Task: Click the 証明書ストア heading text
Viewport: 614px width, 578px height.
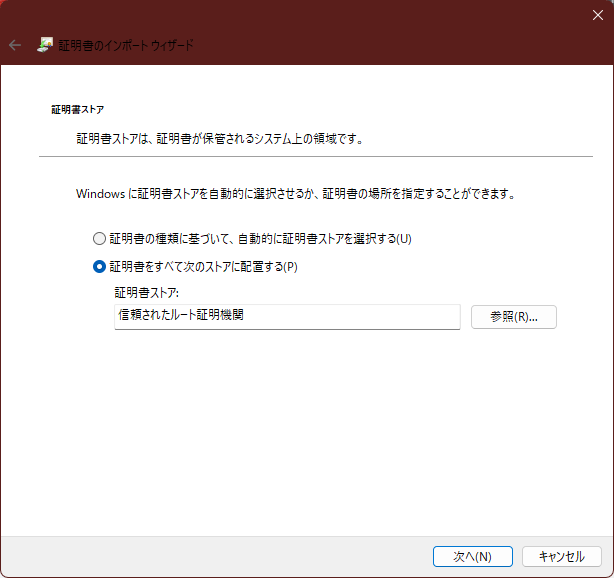Action: (x=78, y=109)
